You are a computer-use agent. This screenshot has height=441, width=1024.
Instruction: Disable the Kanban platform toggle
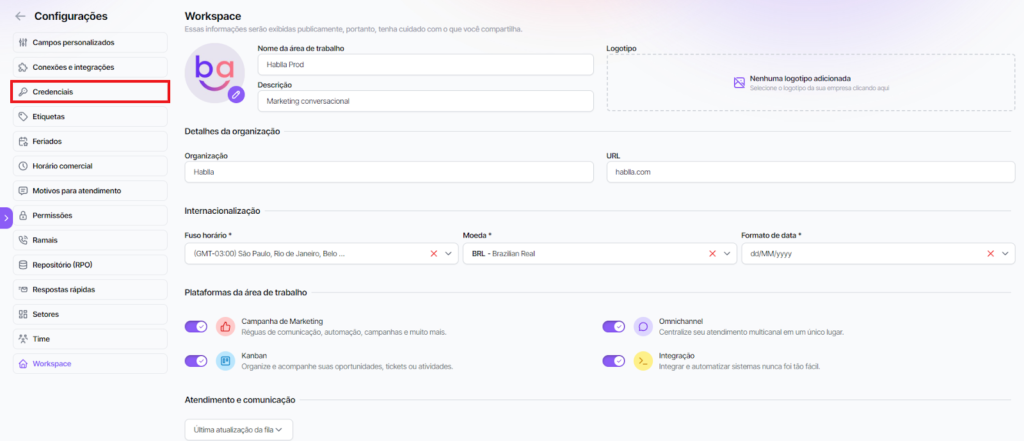click(196, 361)
